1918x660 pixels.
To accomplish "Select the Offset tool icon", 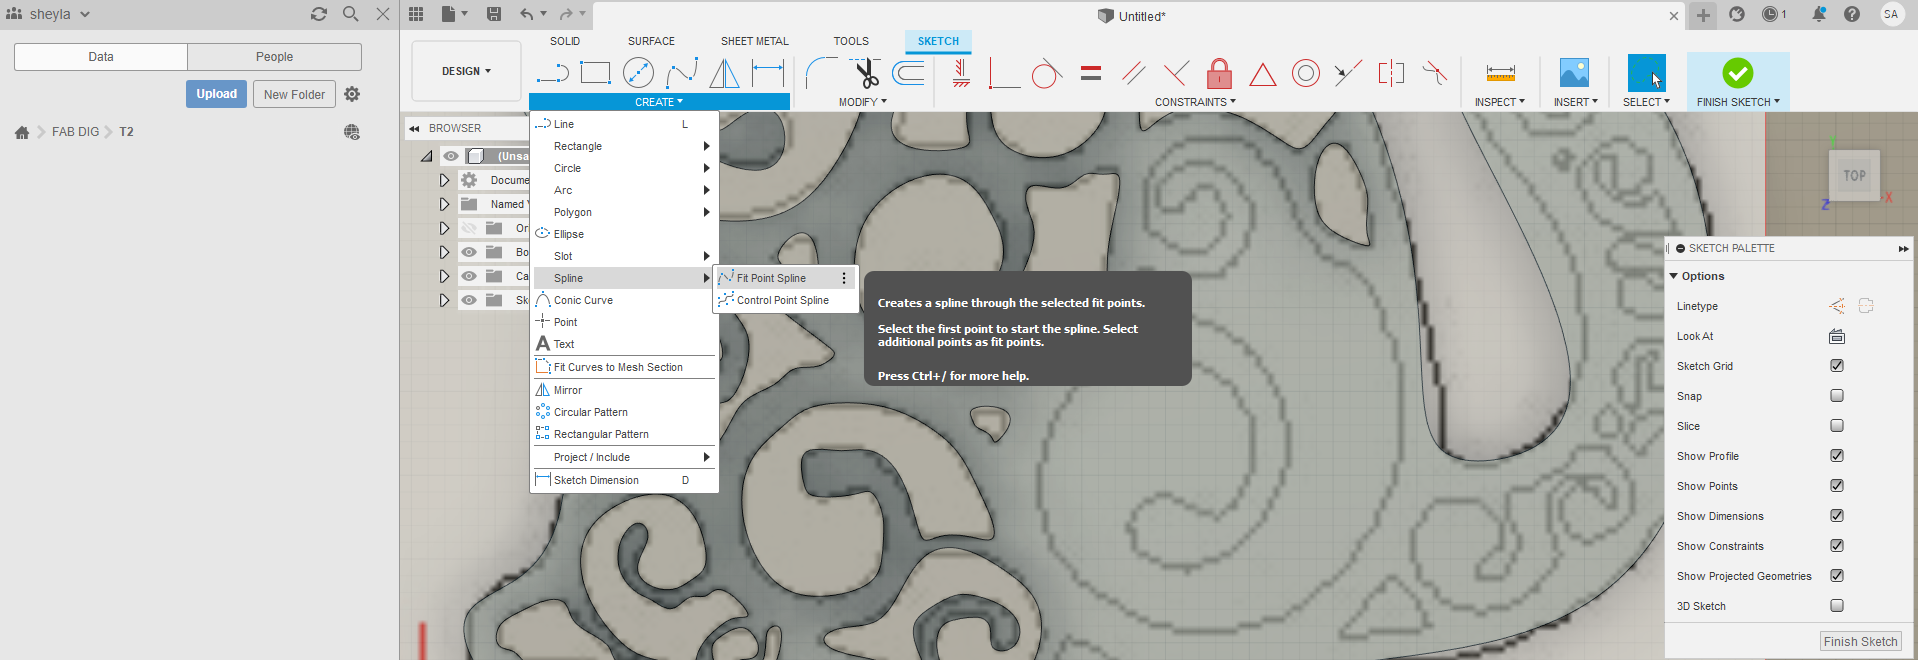I will tap(908, 73).
